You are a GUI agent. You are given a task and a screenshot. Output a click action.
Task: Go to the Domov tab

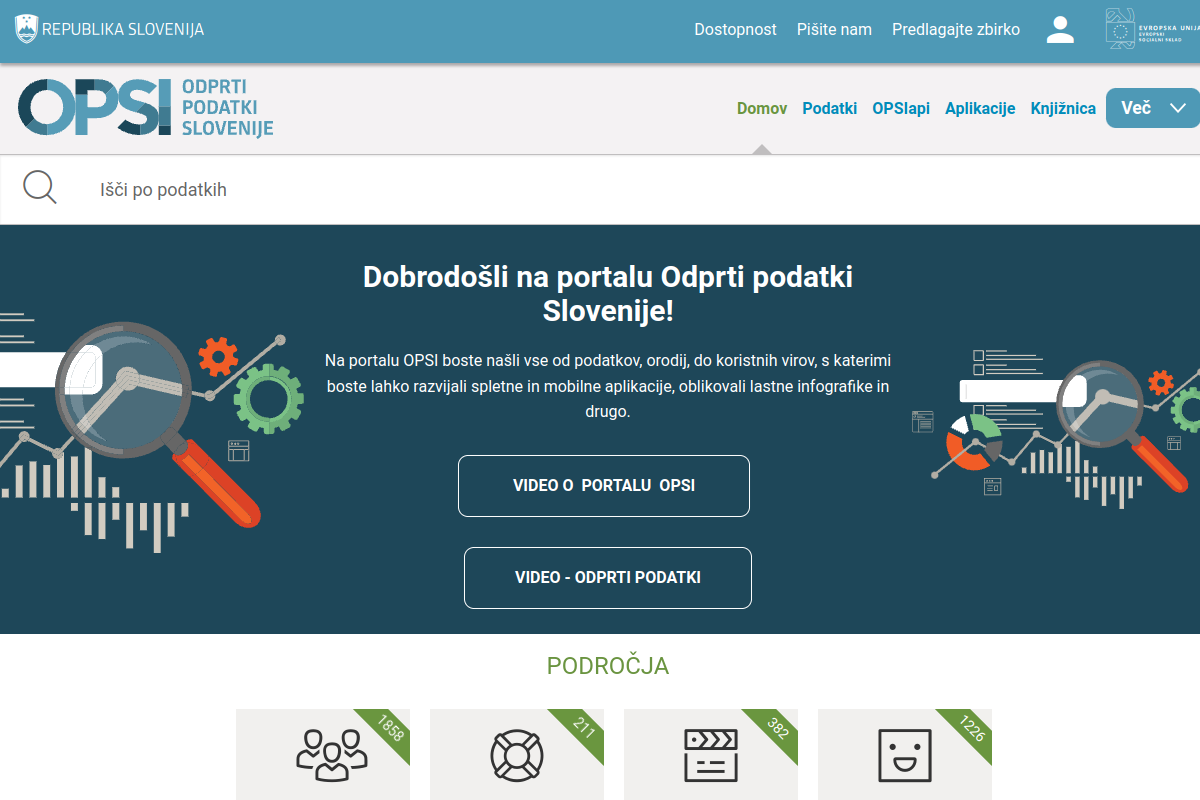pos(762,108)
